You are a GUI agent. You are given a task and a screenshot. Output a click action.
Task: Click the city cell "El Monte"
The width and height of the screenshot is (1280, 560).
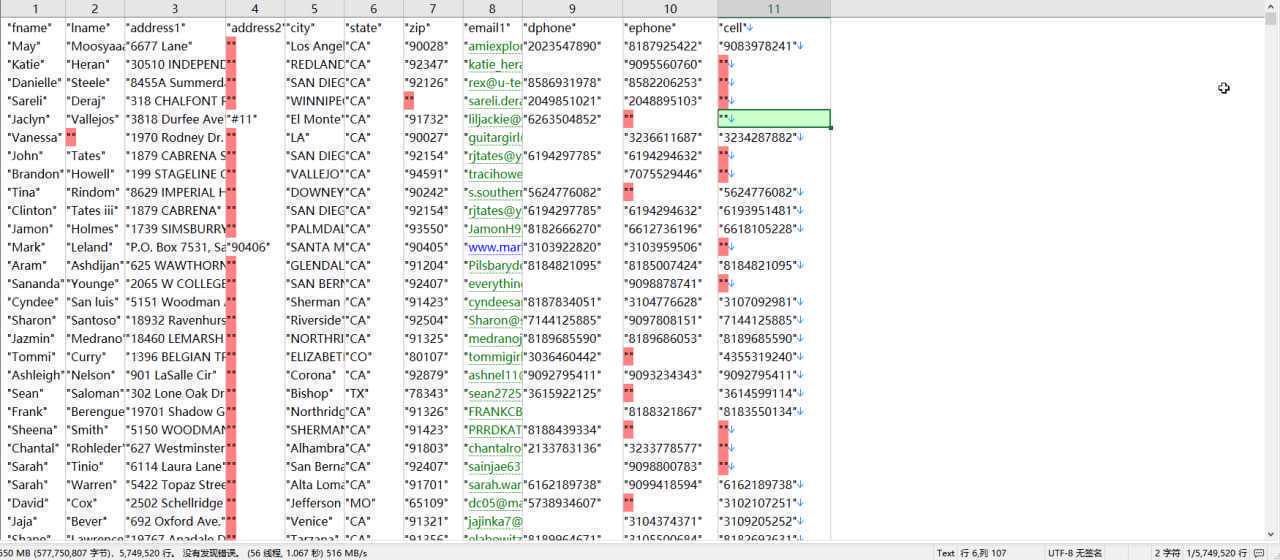[315, 119]
